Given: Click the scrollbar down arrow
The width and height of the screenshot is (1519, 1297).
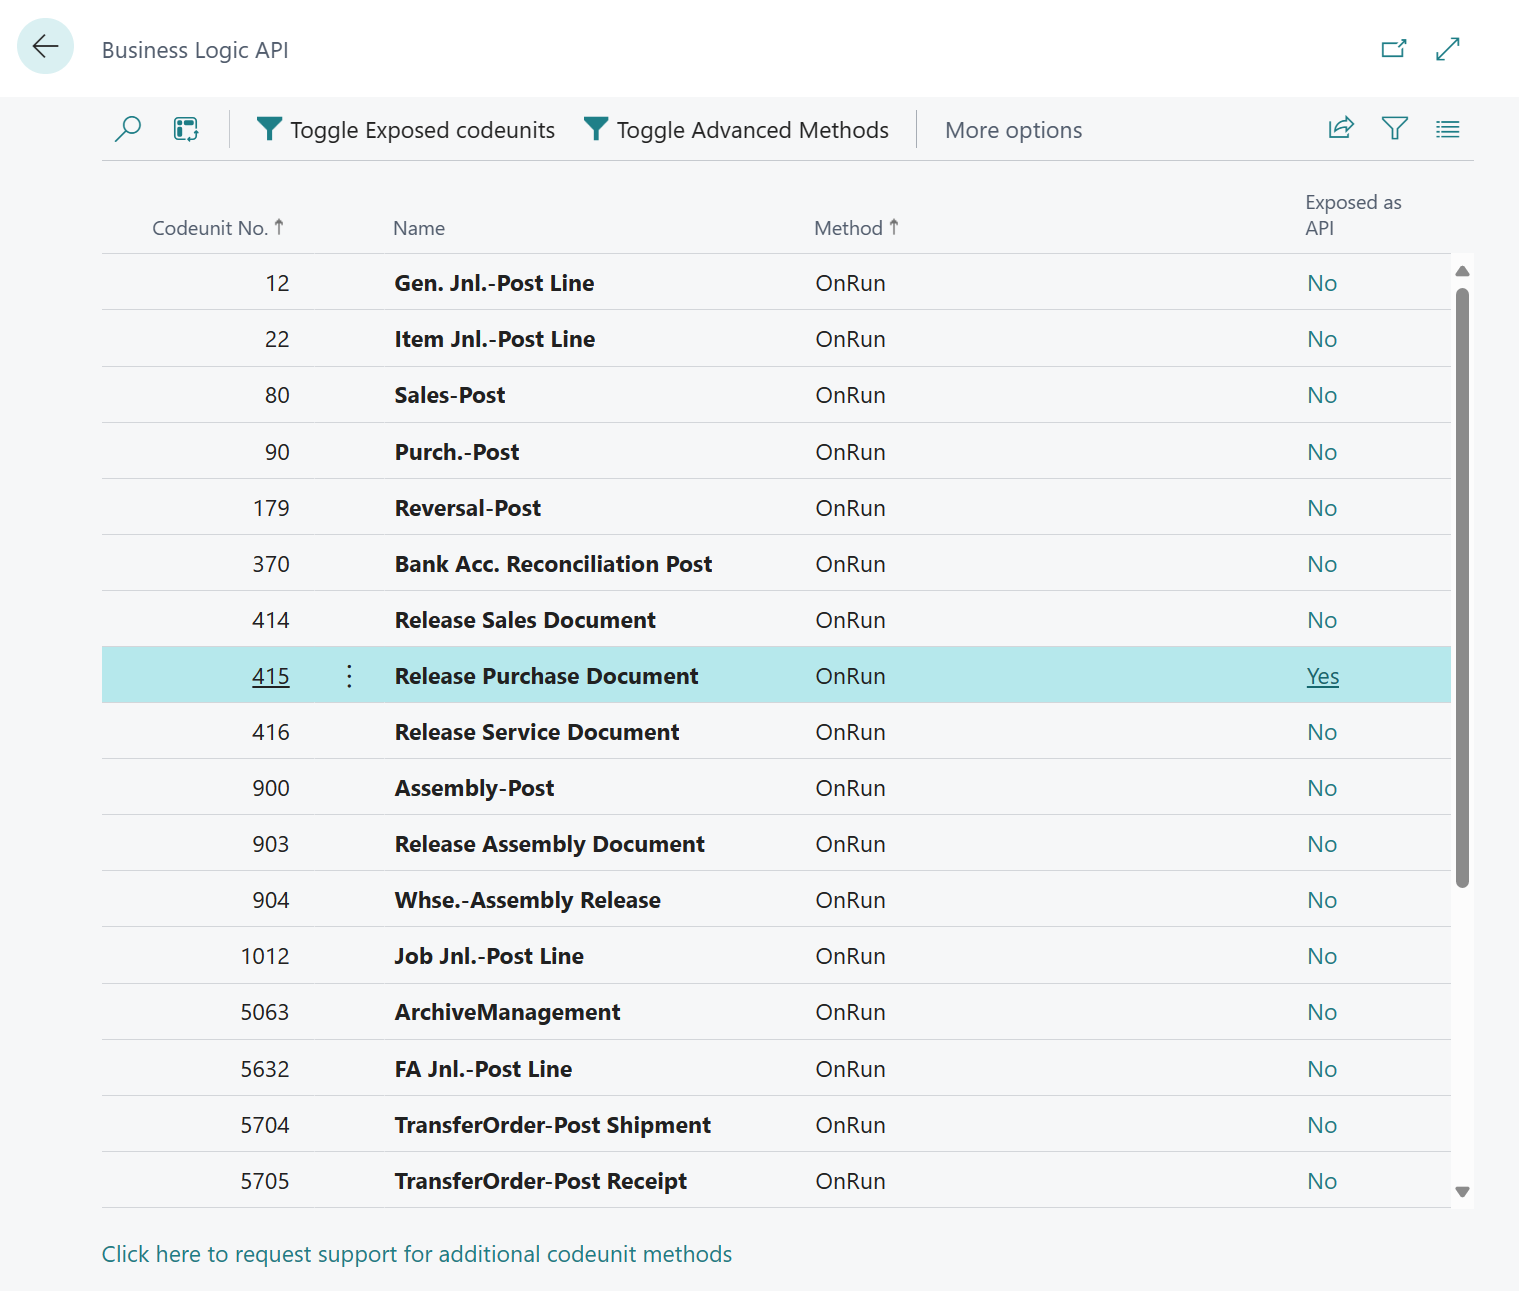Looking at the screenshot, I should 1462,1192.
